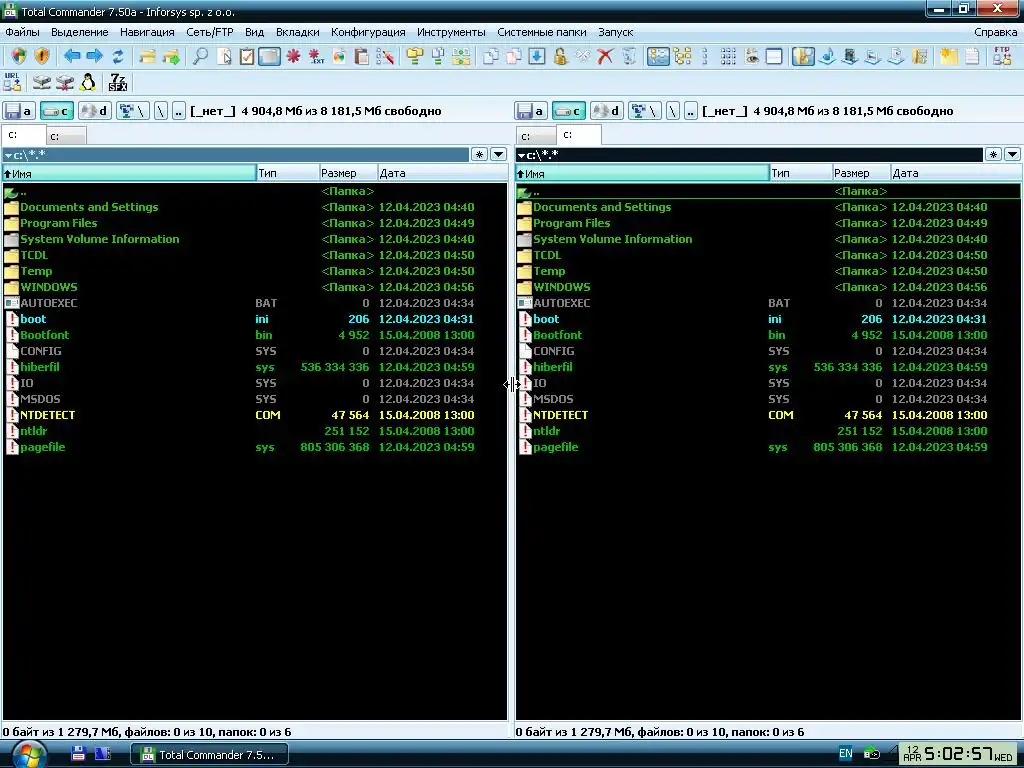Click the Linux penguin icon
This screenshot has height=768, width=1024.
point(88,82)
